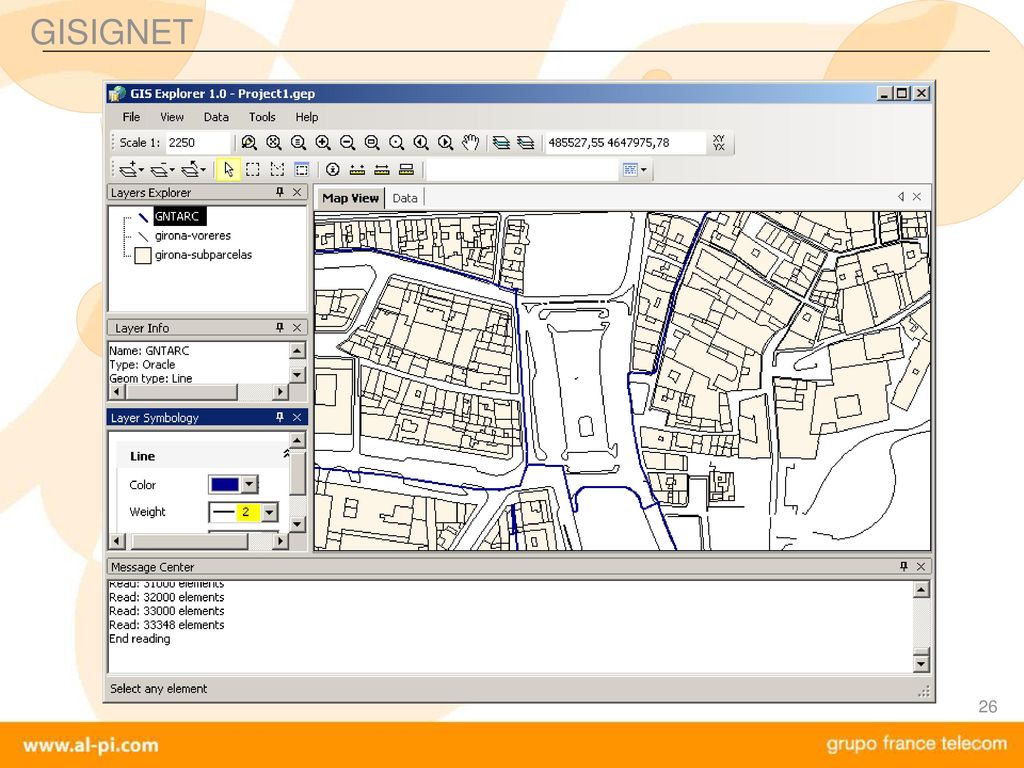This screenshot has height=768, width=1024.
Task: Close the Map View document pane
Action: [x=917, y=197]
